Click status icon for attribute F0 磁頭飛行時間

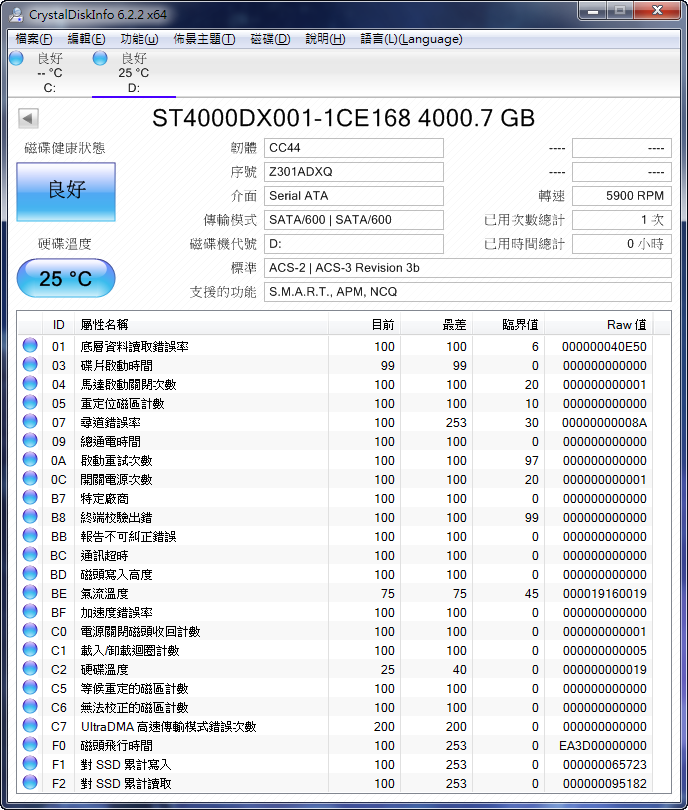(30, 744)
